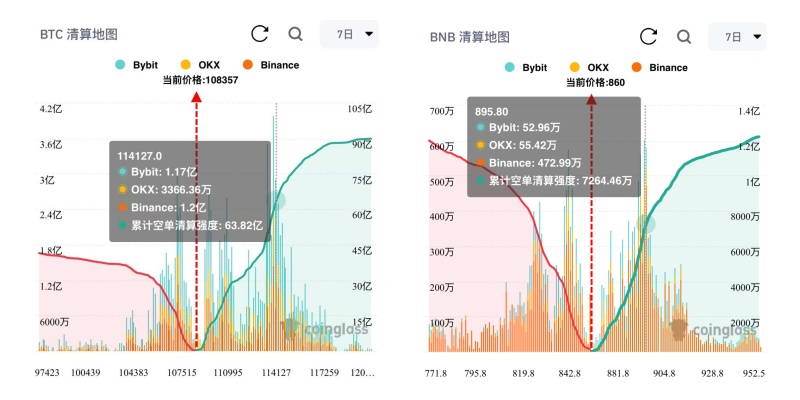Click x-axis label 881.8 on BNB chart
800x400 pixels.
[618, 373]
